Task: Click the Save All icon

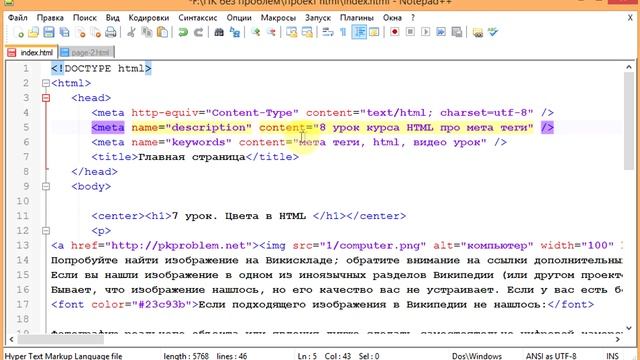Action: (x=64, y=32)
